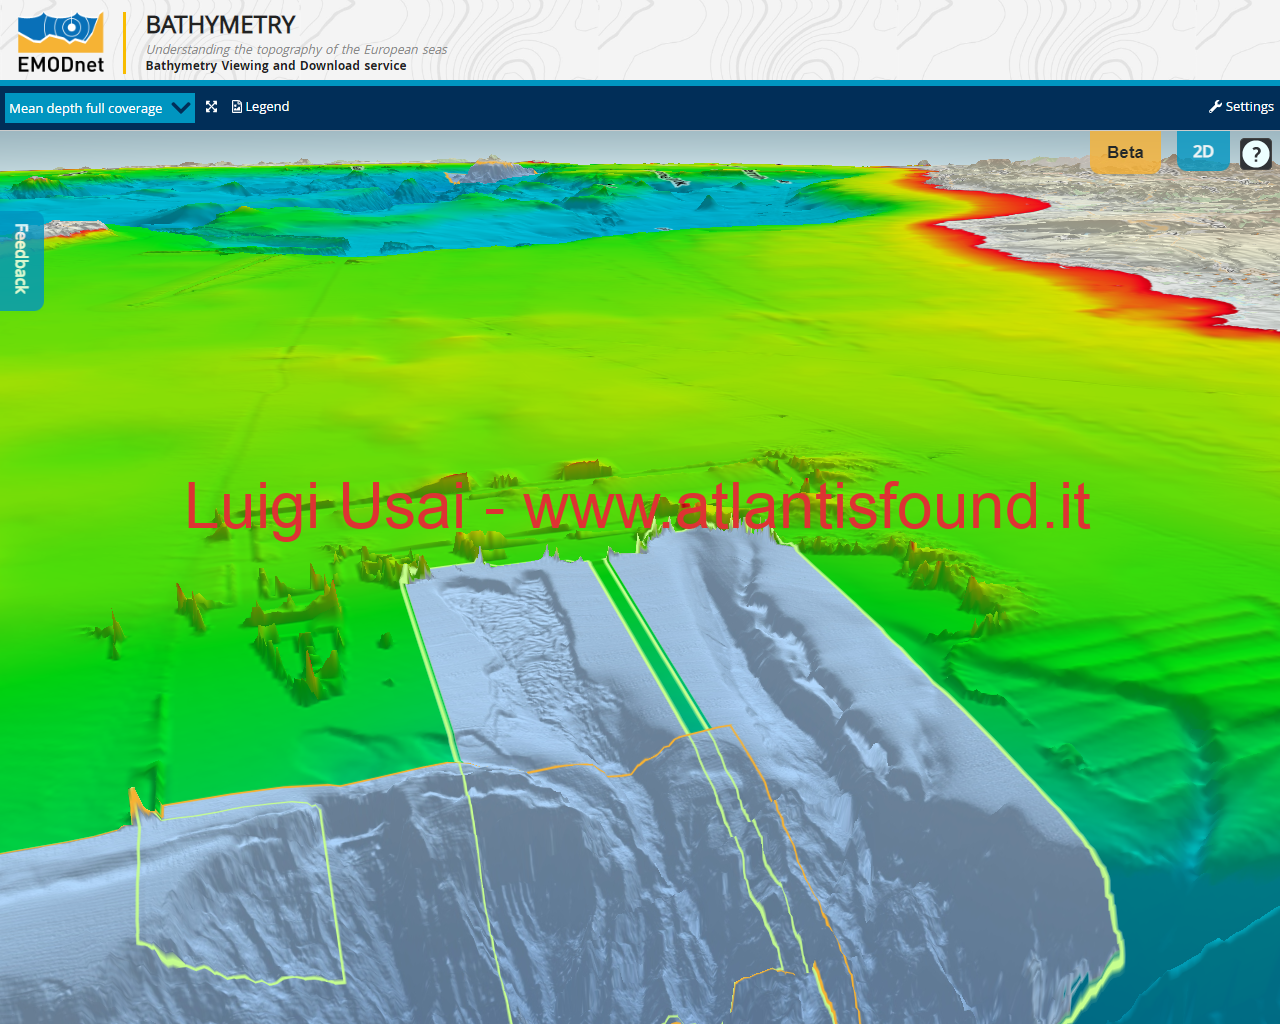Open the Legend panel
This screenshot has width=1280, height=1024.
click(260, 106)
